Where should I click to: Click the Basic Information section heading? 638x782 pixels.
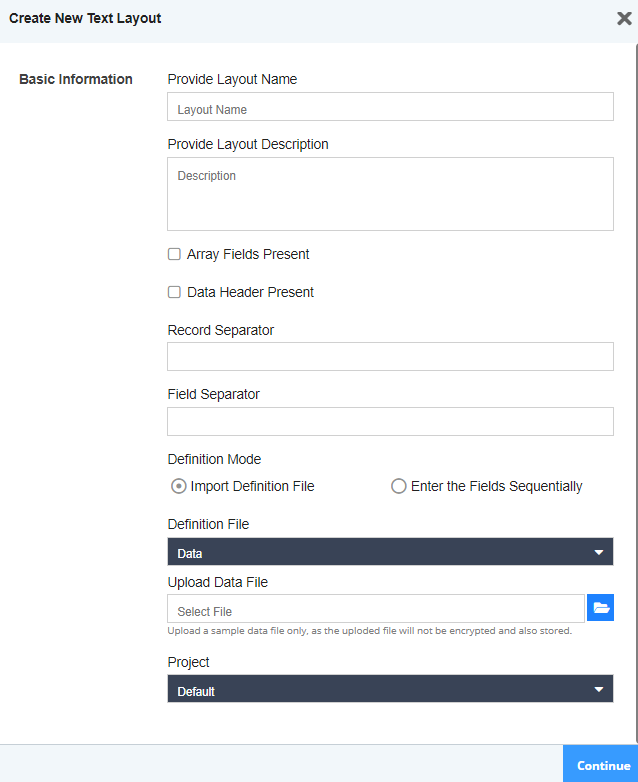(x=76, y=79)
